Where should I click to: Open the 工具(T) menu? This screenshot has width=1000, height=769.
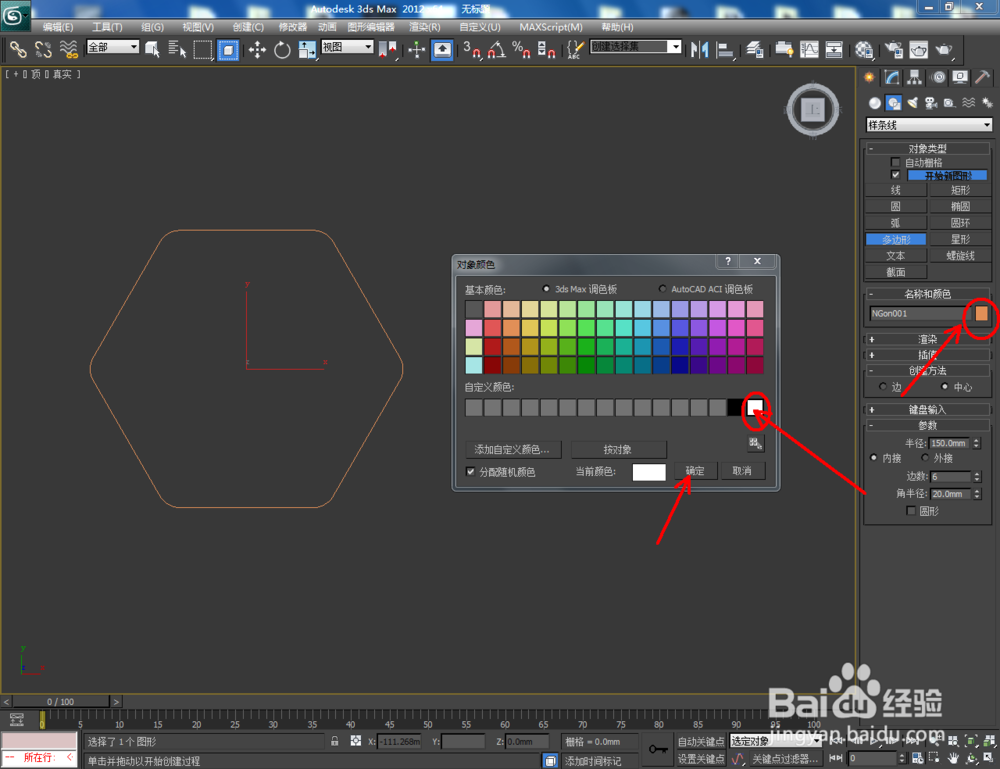[x=107, y=27]
